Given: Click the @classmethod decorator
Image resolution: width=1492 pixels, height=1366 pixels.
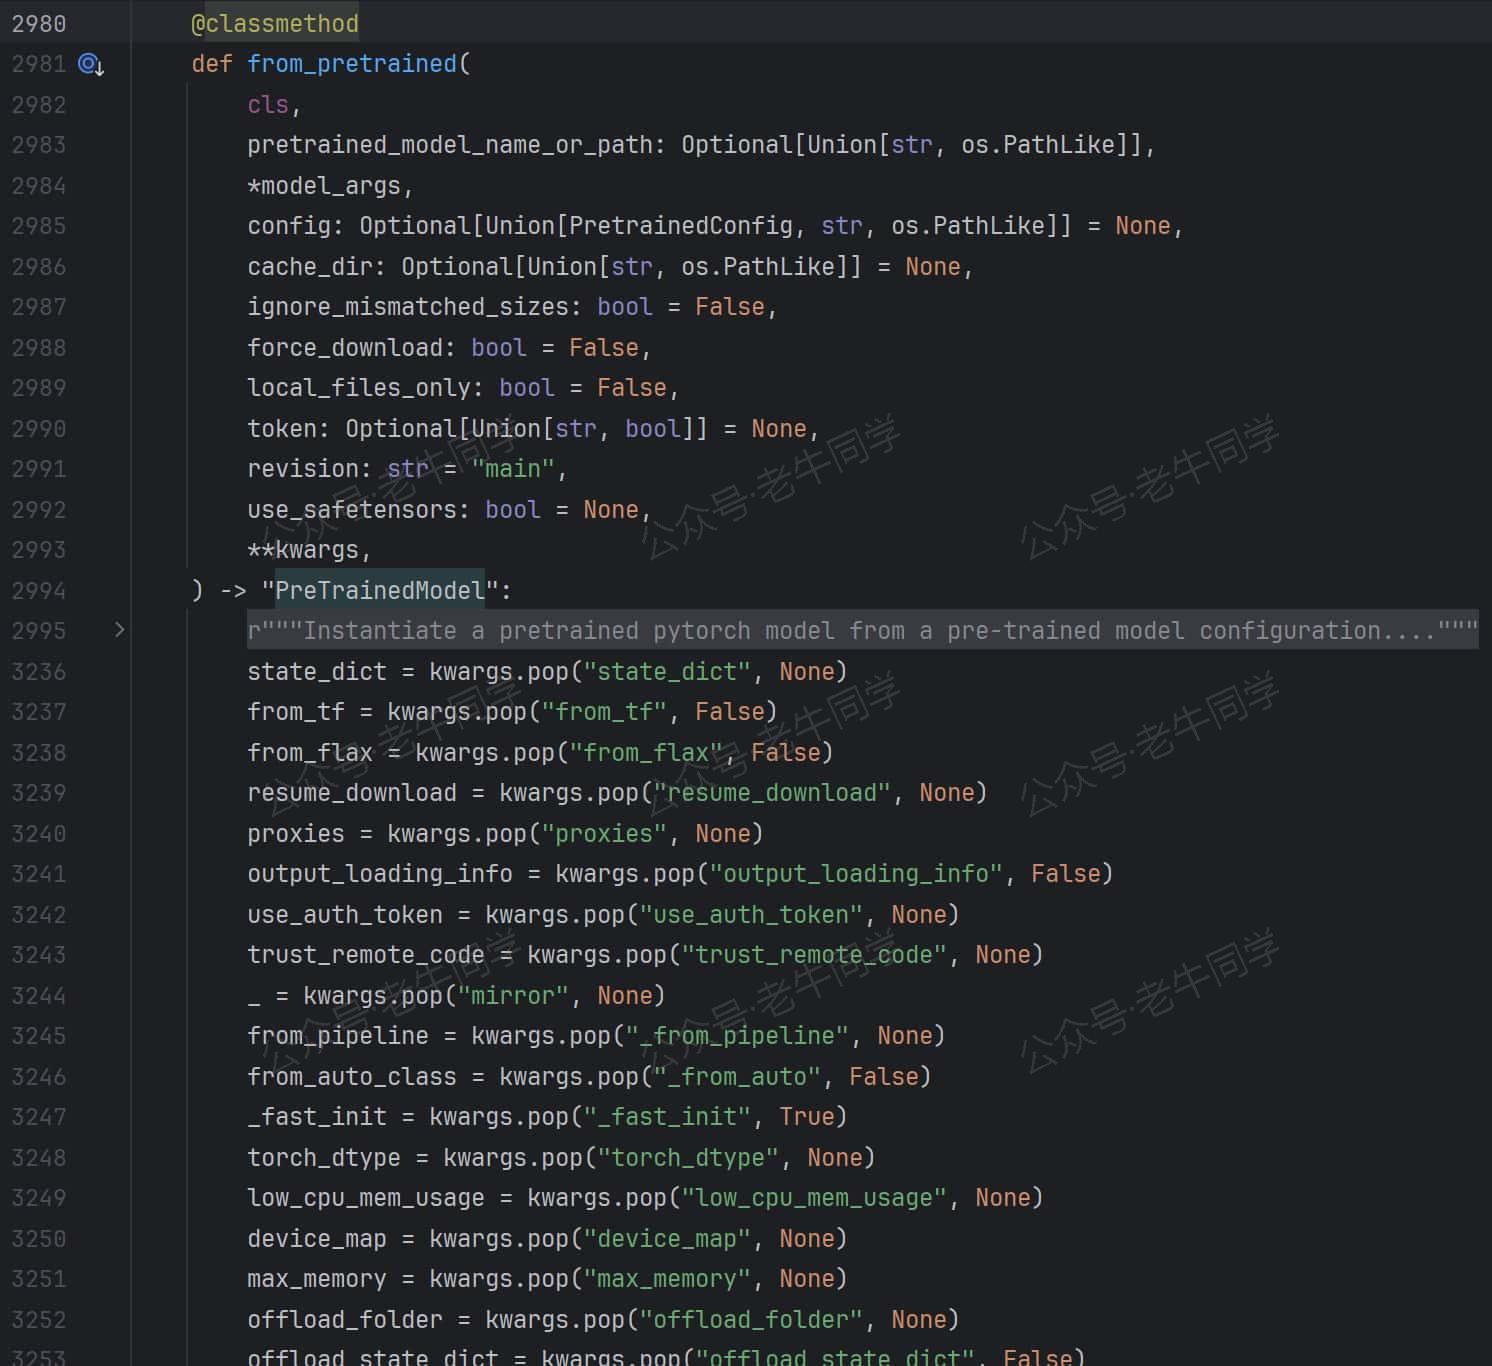Looking at the screenshot, I should (274, 24).
